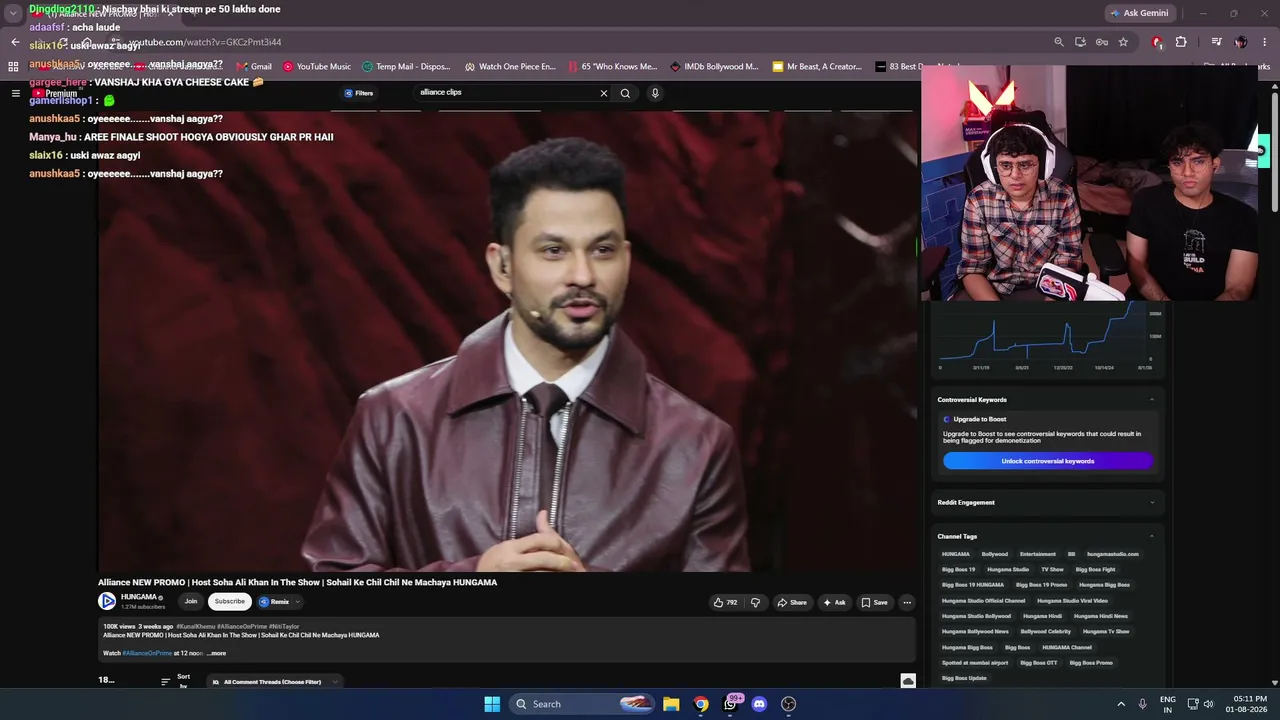Start voice search with microphone icon

pos(655,93)
